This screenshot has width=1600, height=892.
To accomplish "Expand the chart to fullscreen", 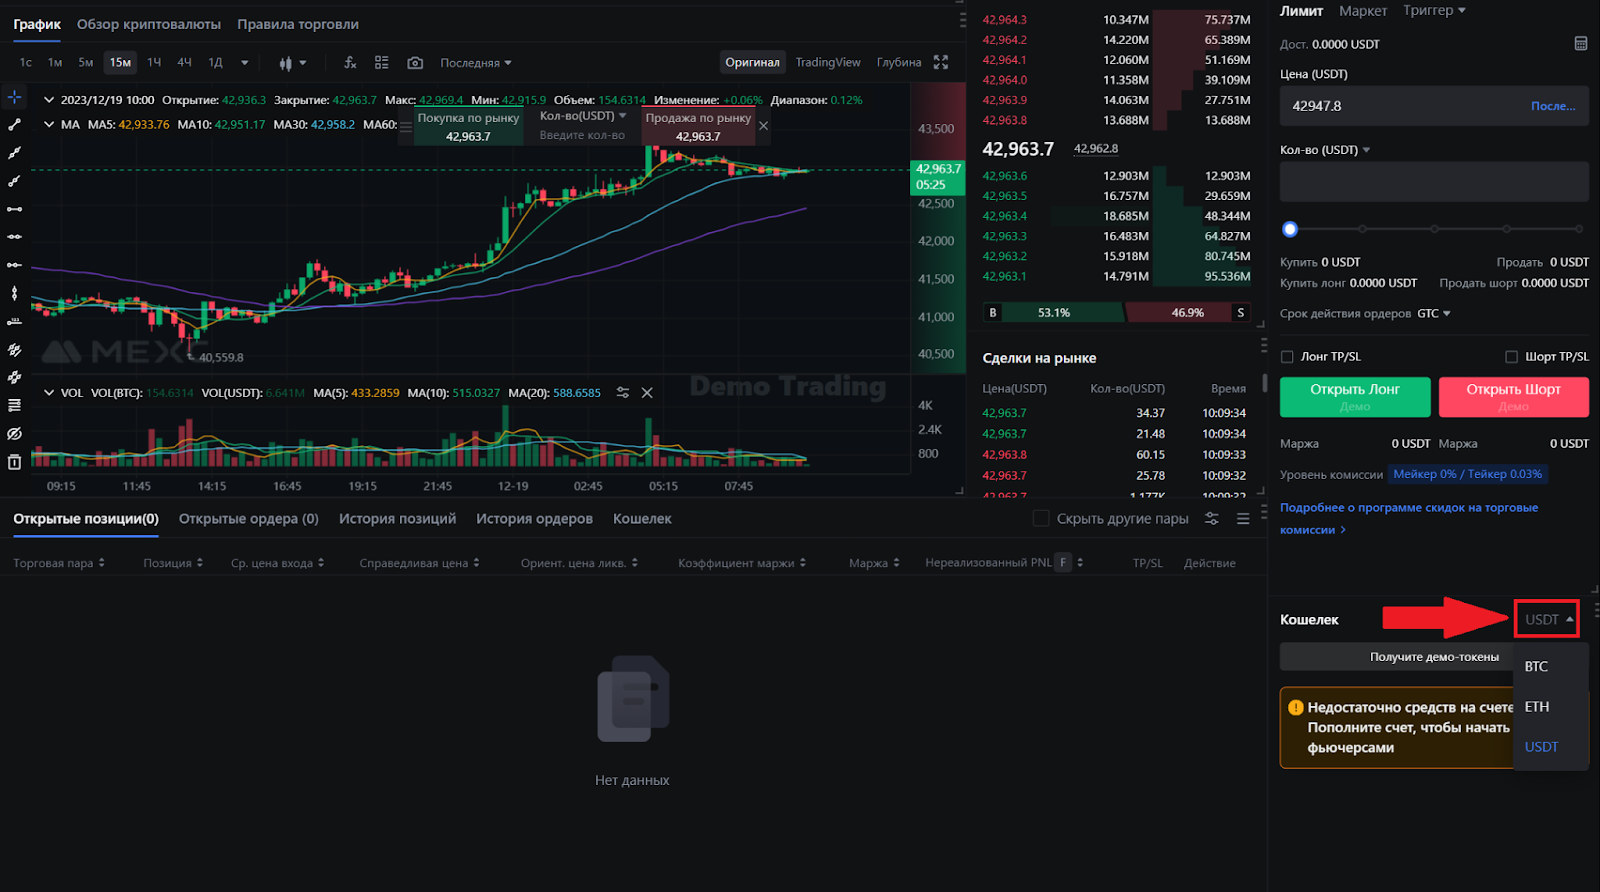I will click(x=941, y=62).
